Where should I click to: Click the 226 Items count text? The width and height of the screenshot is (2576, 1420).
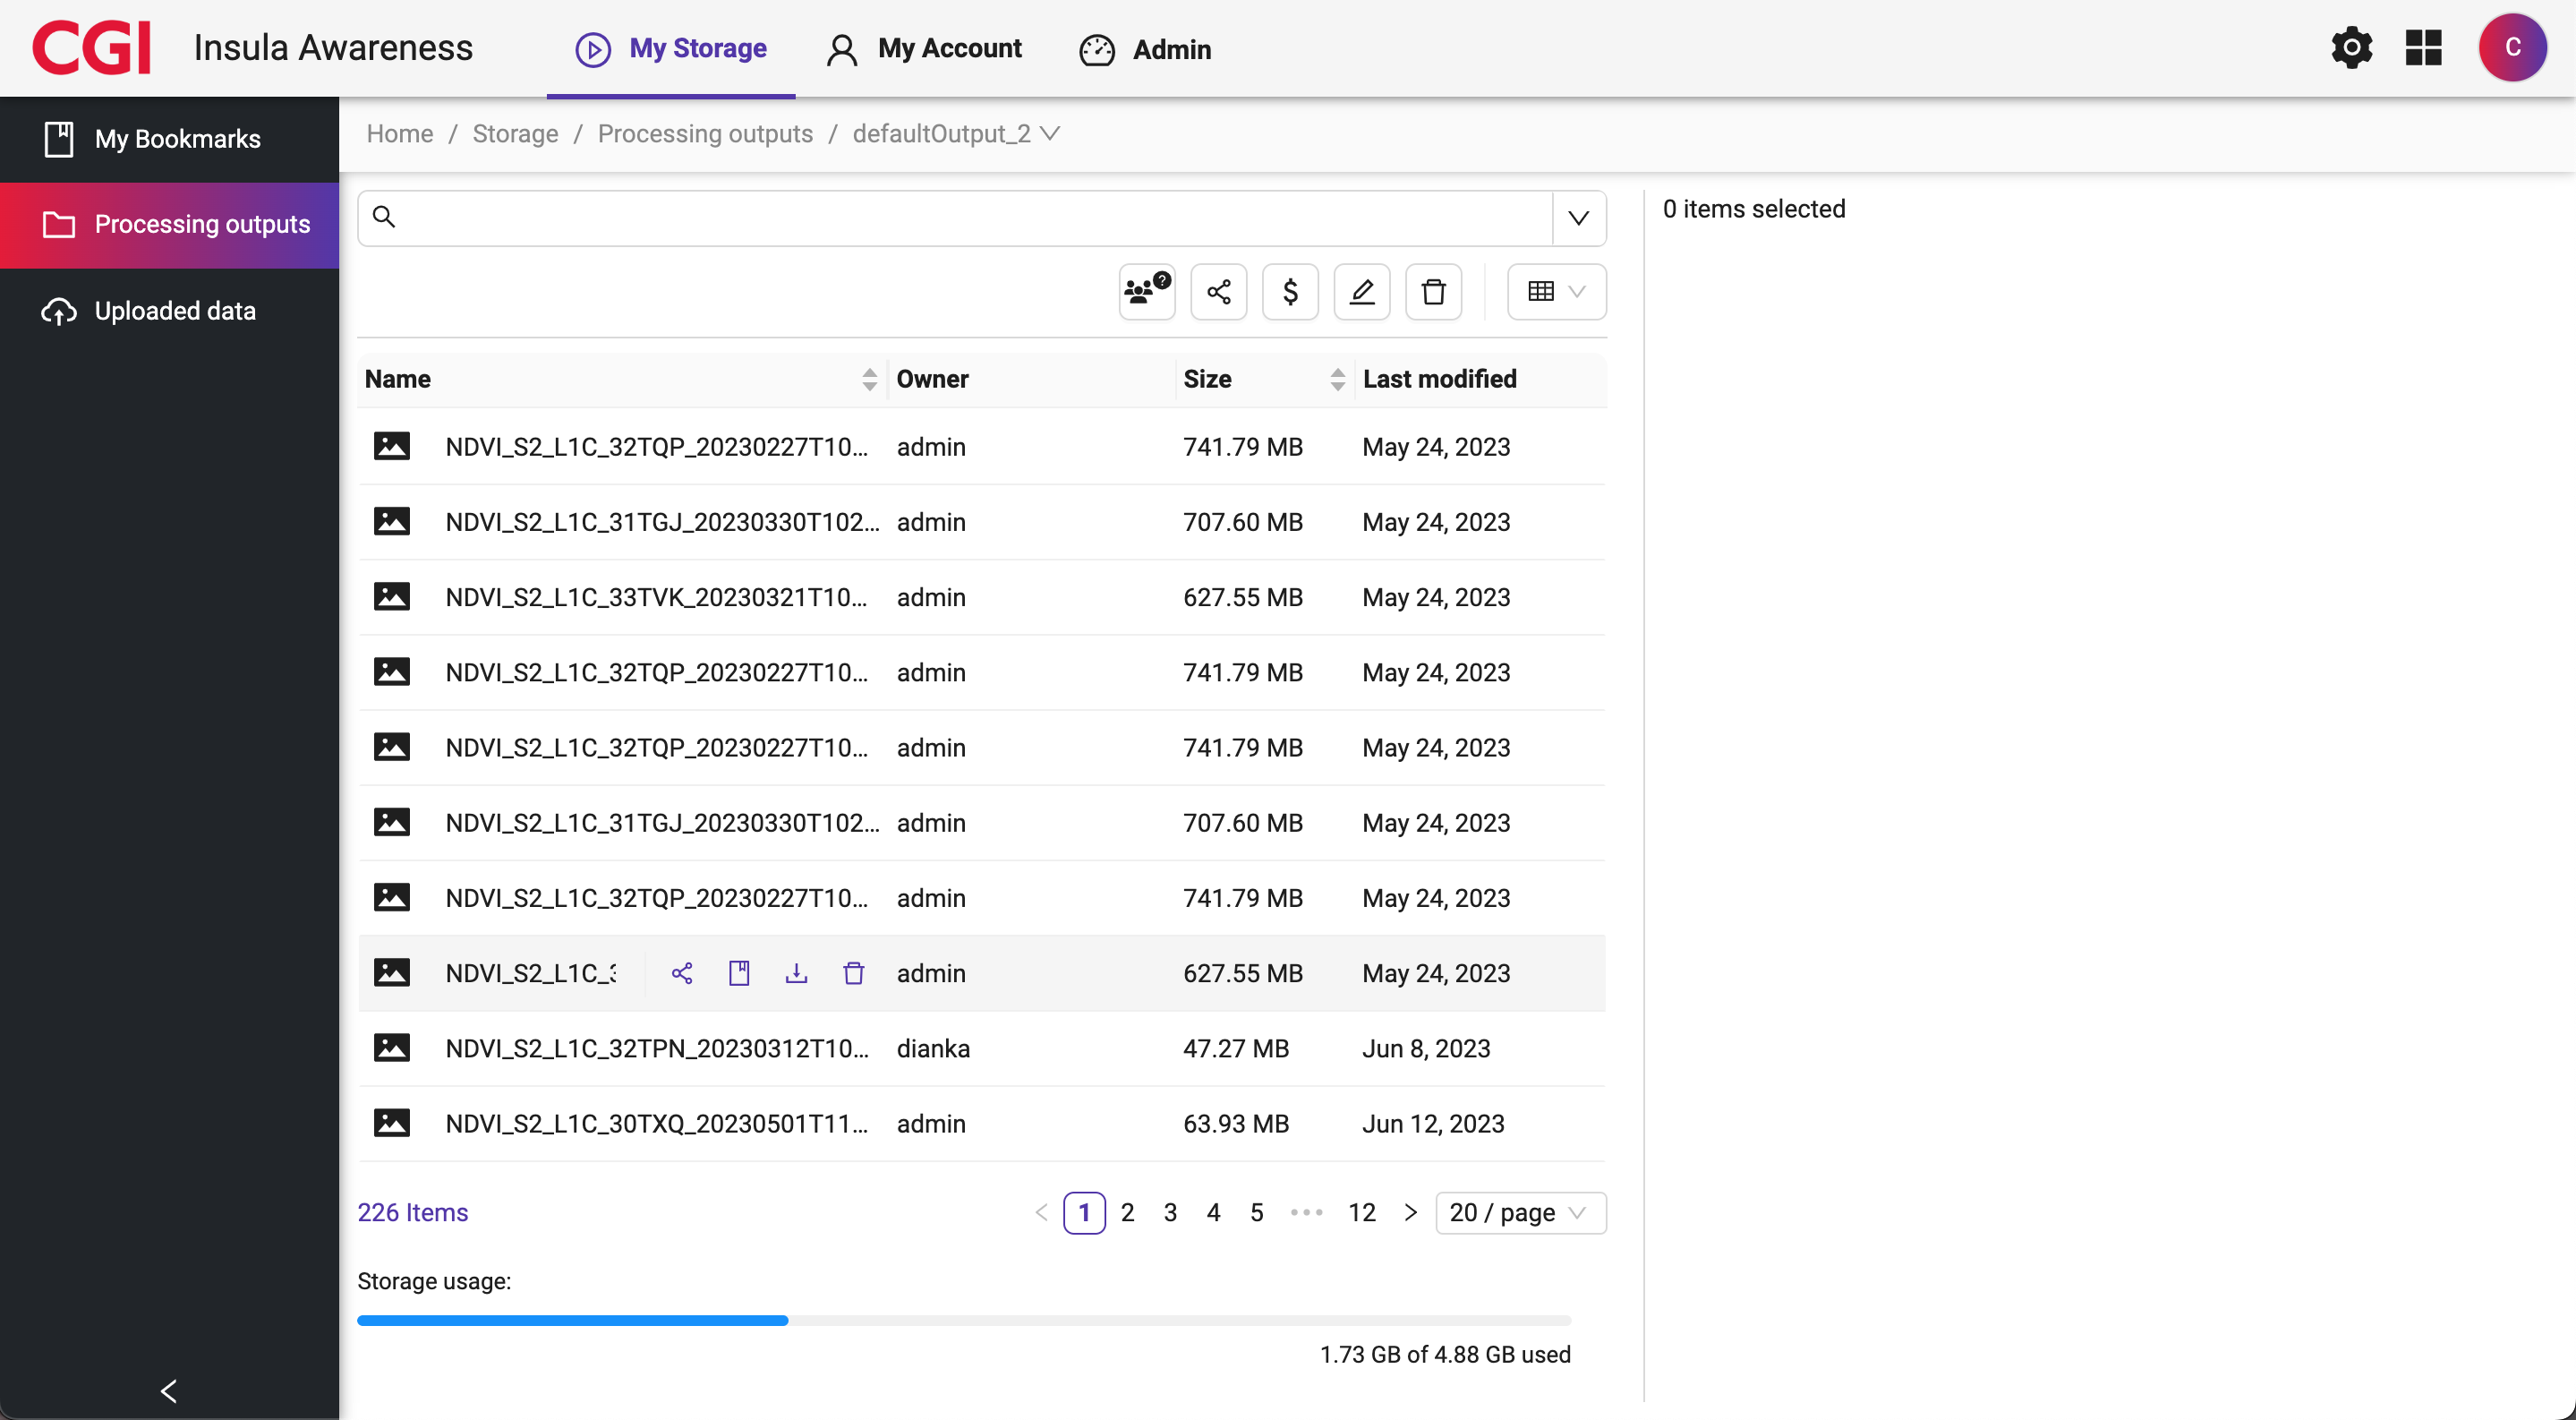pyautogui.click(x=413, y=1213)
